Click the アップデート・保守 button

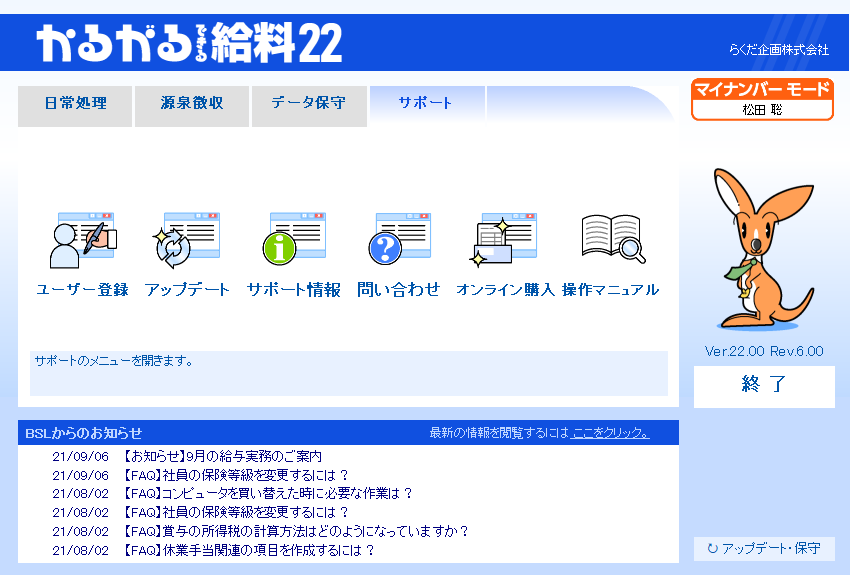pyautogui.click(x=764, y=548)
